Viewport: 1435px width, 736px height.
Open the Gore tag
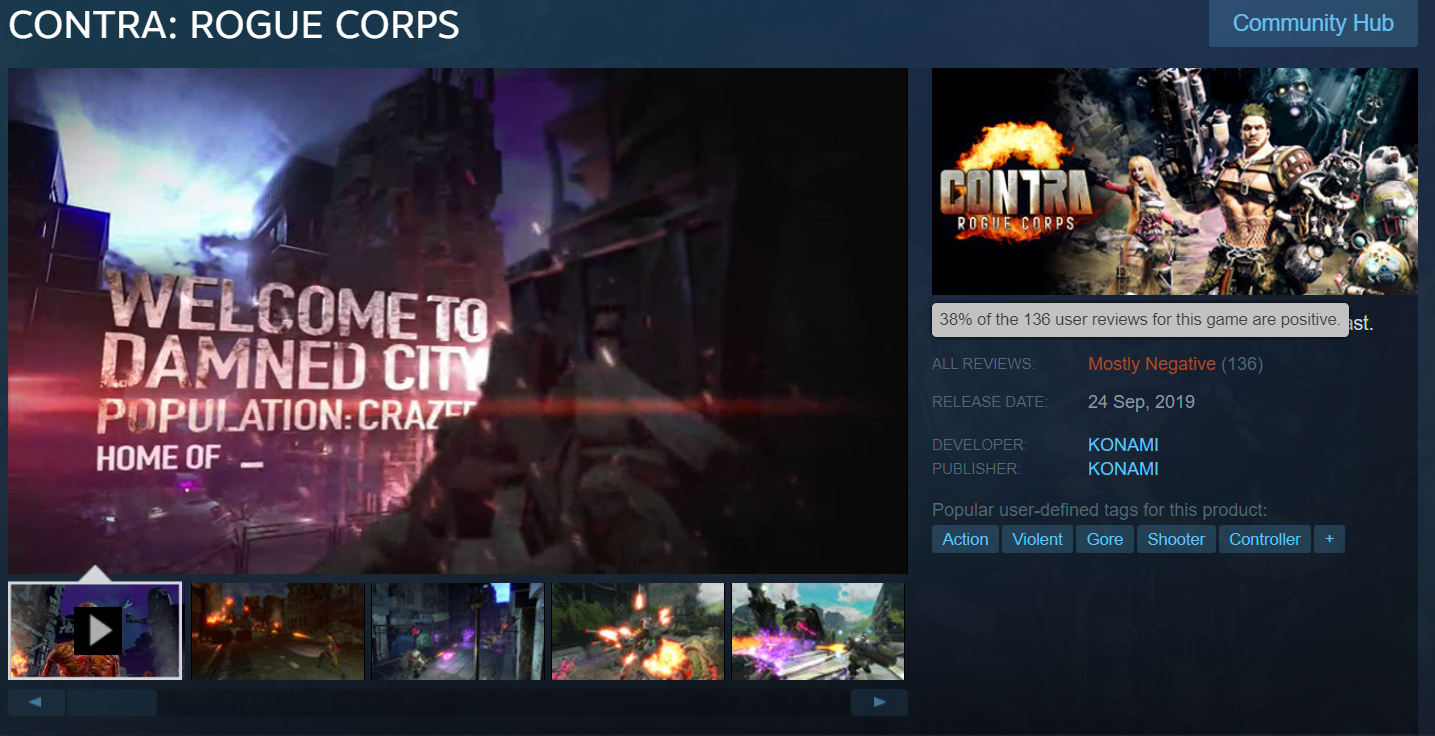1105,539
